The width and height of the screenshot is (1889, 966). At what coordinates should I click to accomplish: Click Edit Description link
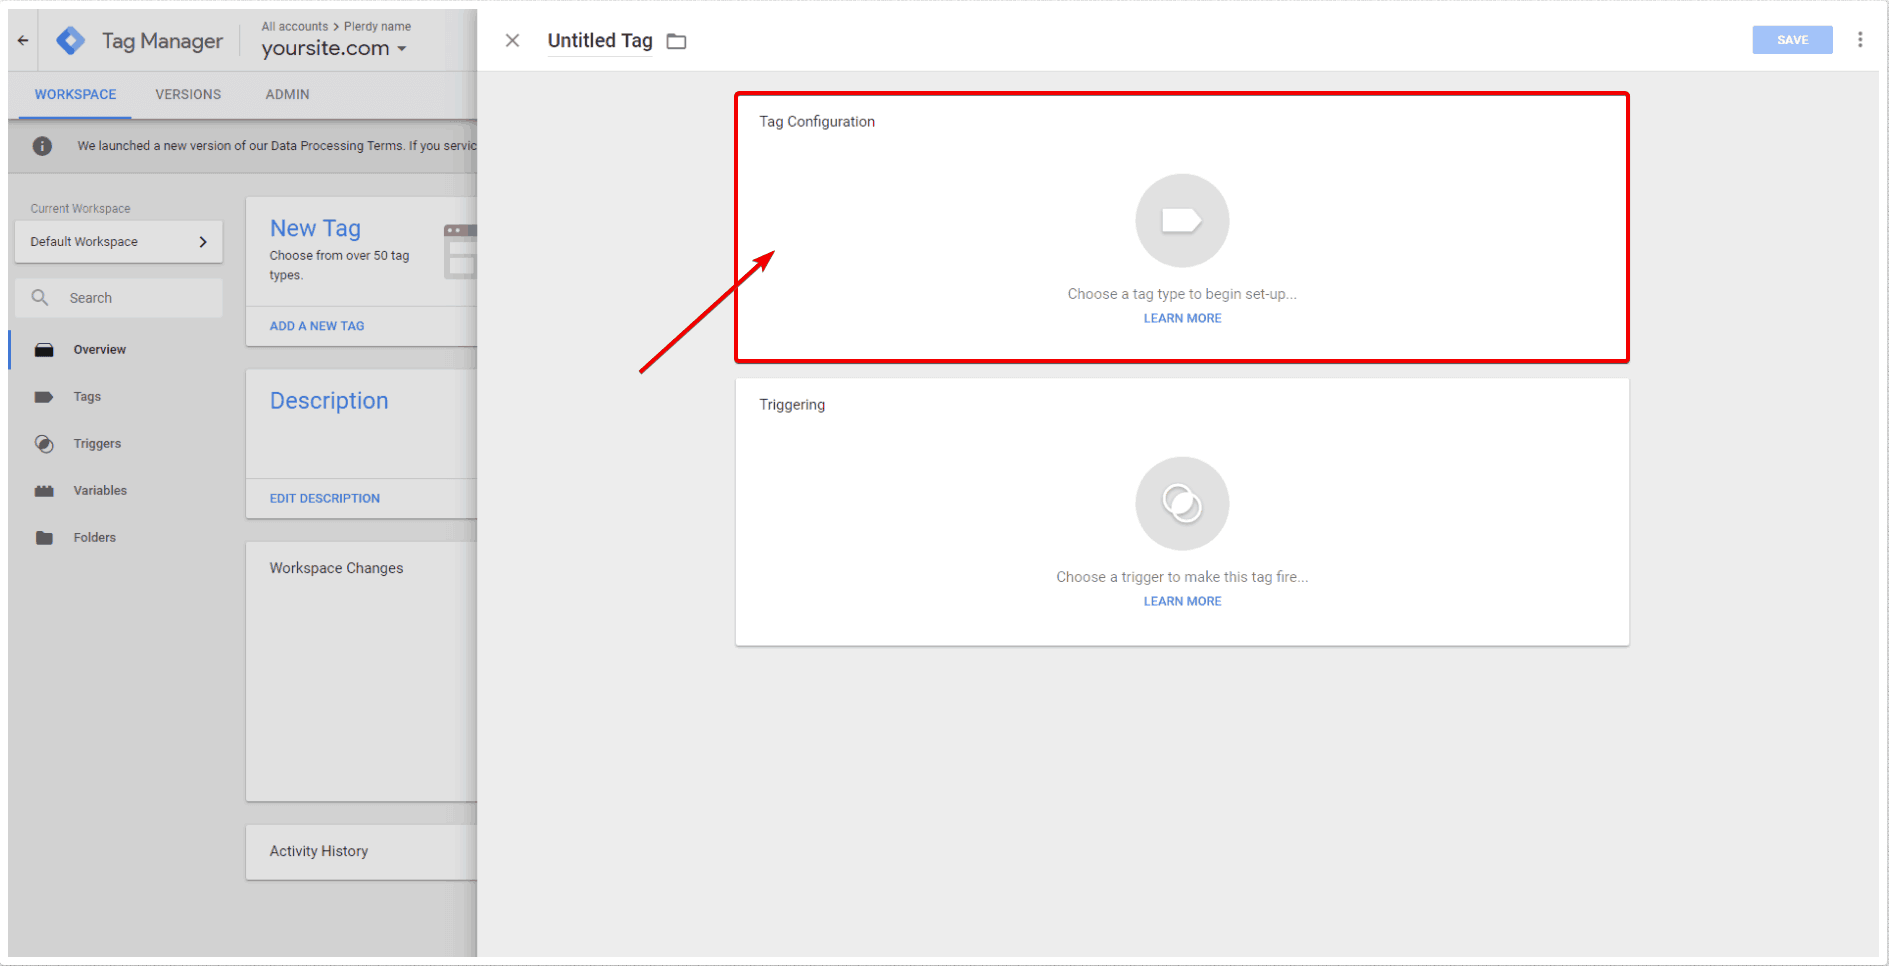pos(325,498)
